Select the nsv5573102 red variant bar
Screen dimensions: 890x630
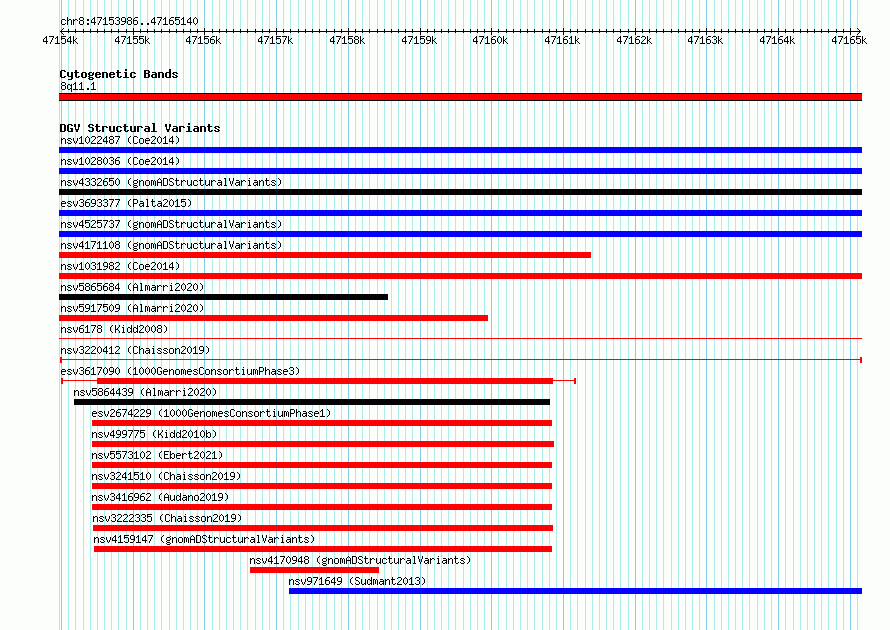[x=322, y=465]
